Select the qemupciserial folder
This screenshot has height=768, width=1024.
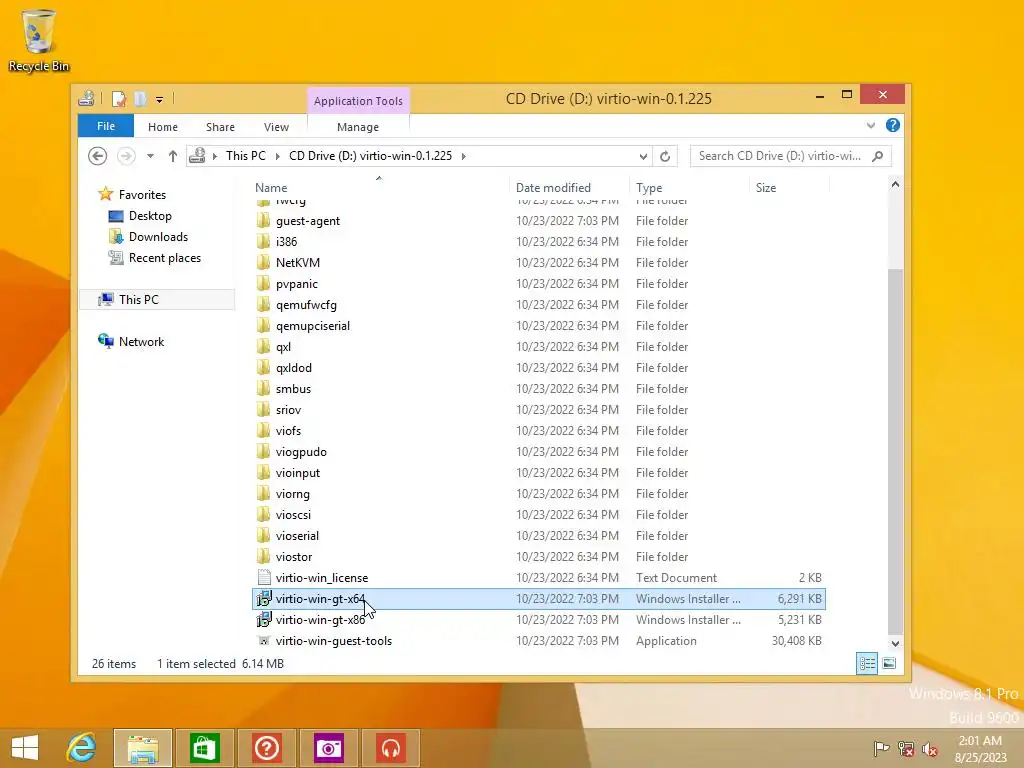tap(313, 325)
